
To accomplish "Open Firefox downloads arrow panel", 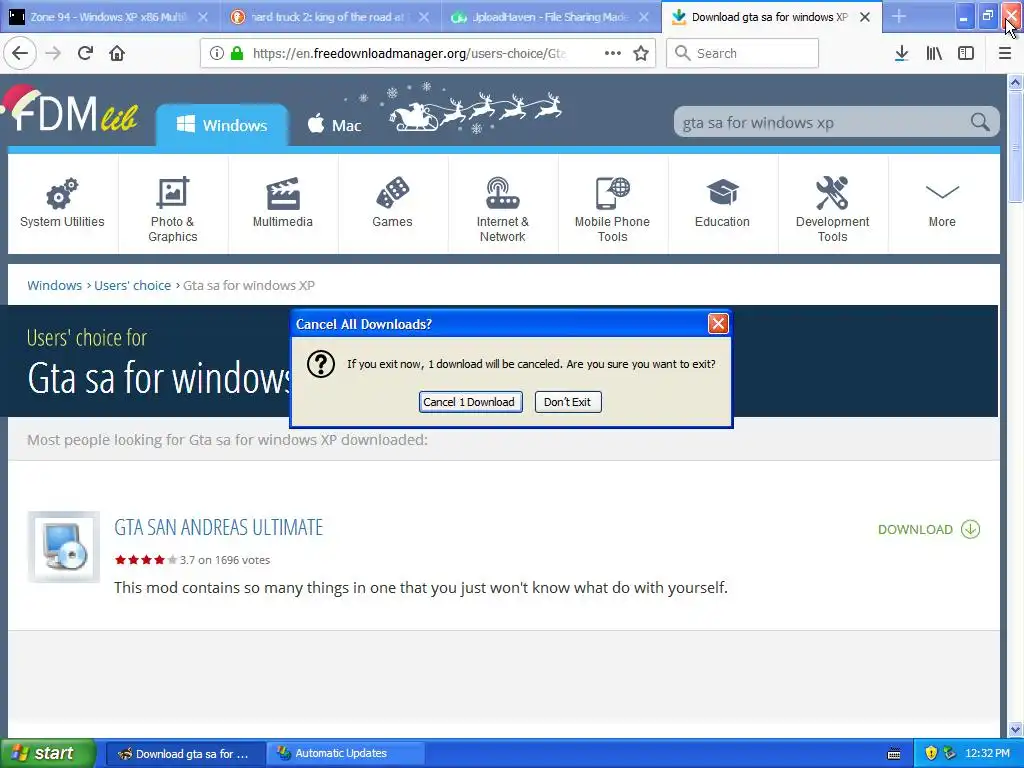I will click(902, 53).
